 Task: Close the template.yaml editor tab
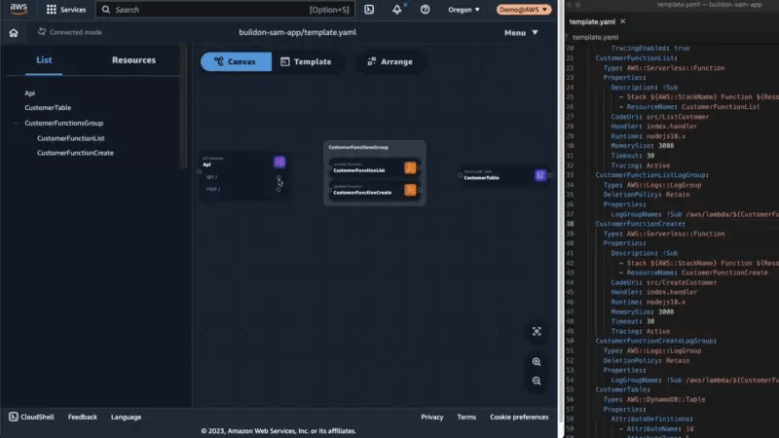coord(623,21)
